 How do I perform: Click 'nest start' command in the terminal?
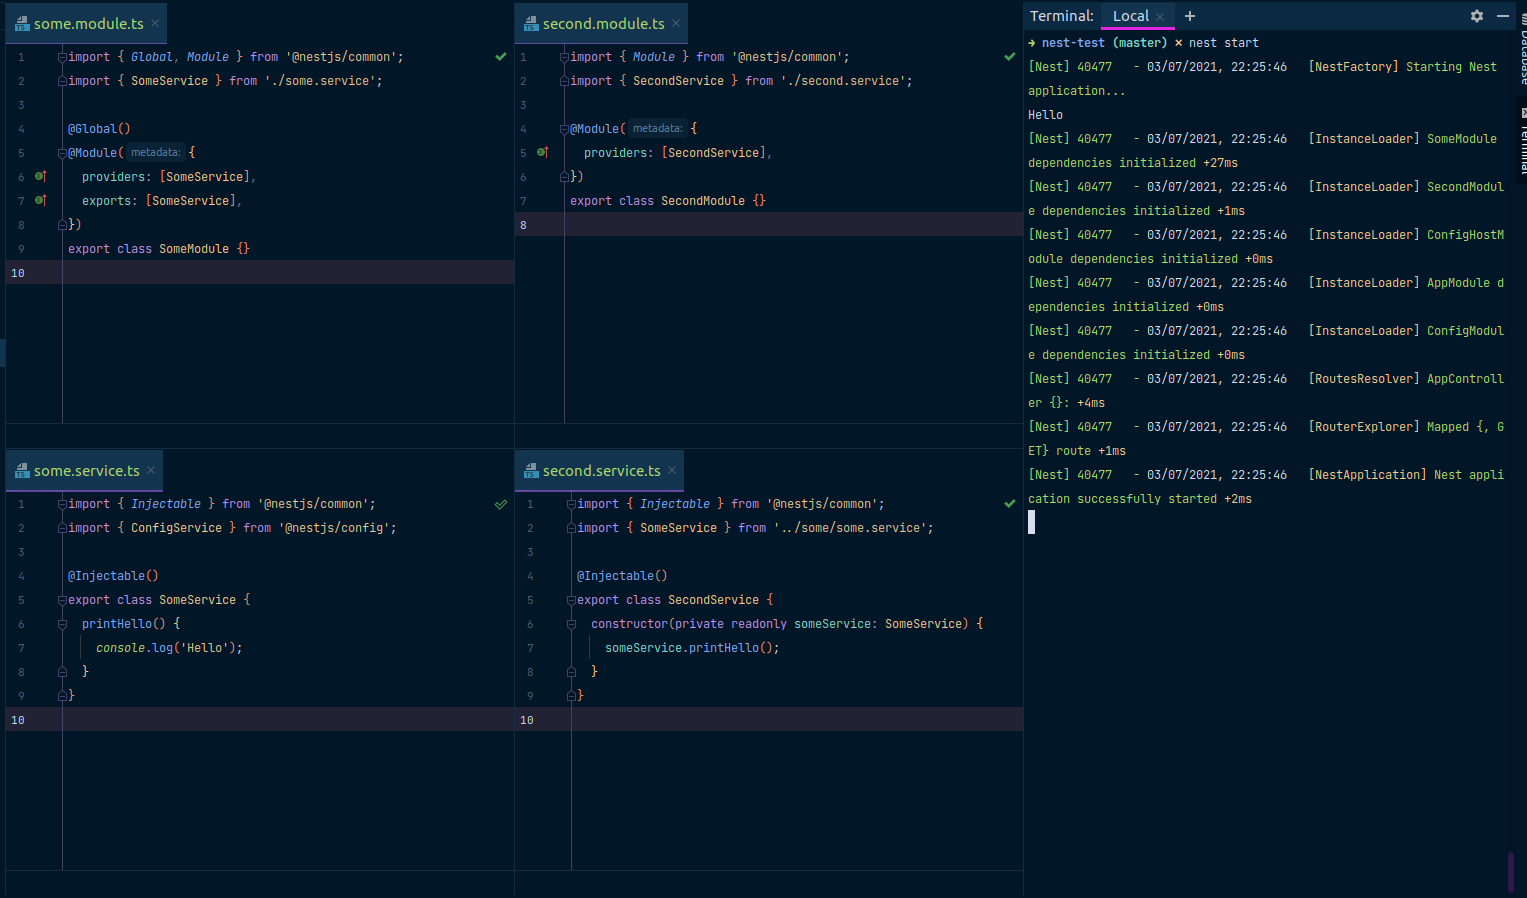pyautogui.click(x=1223, y=43)
